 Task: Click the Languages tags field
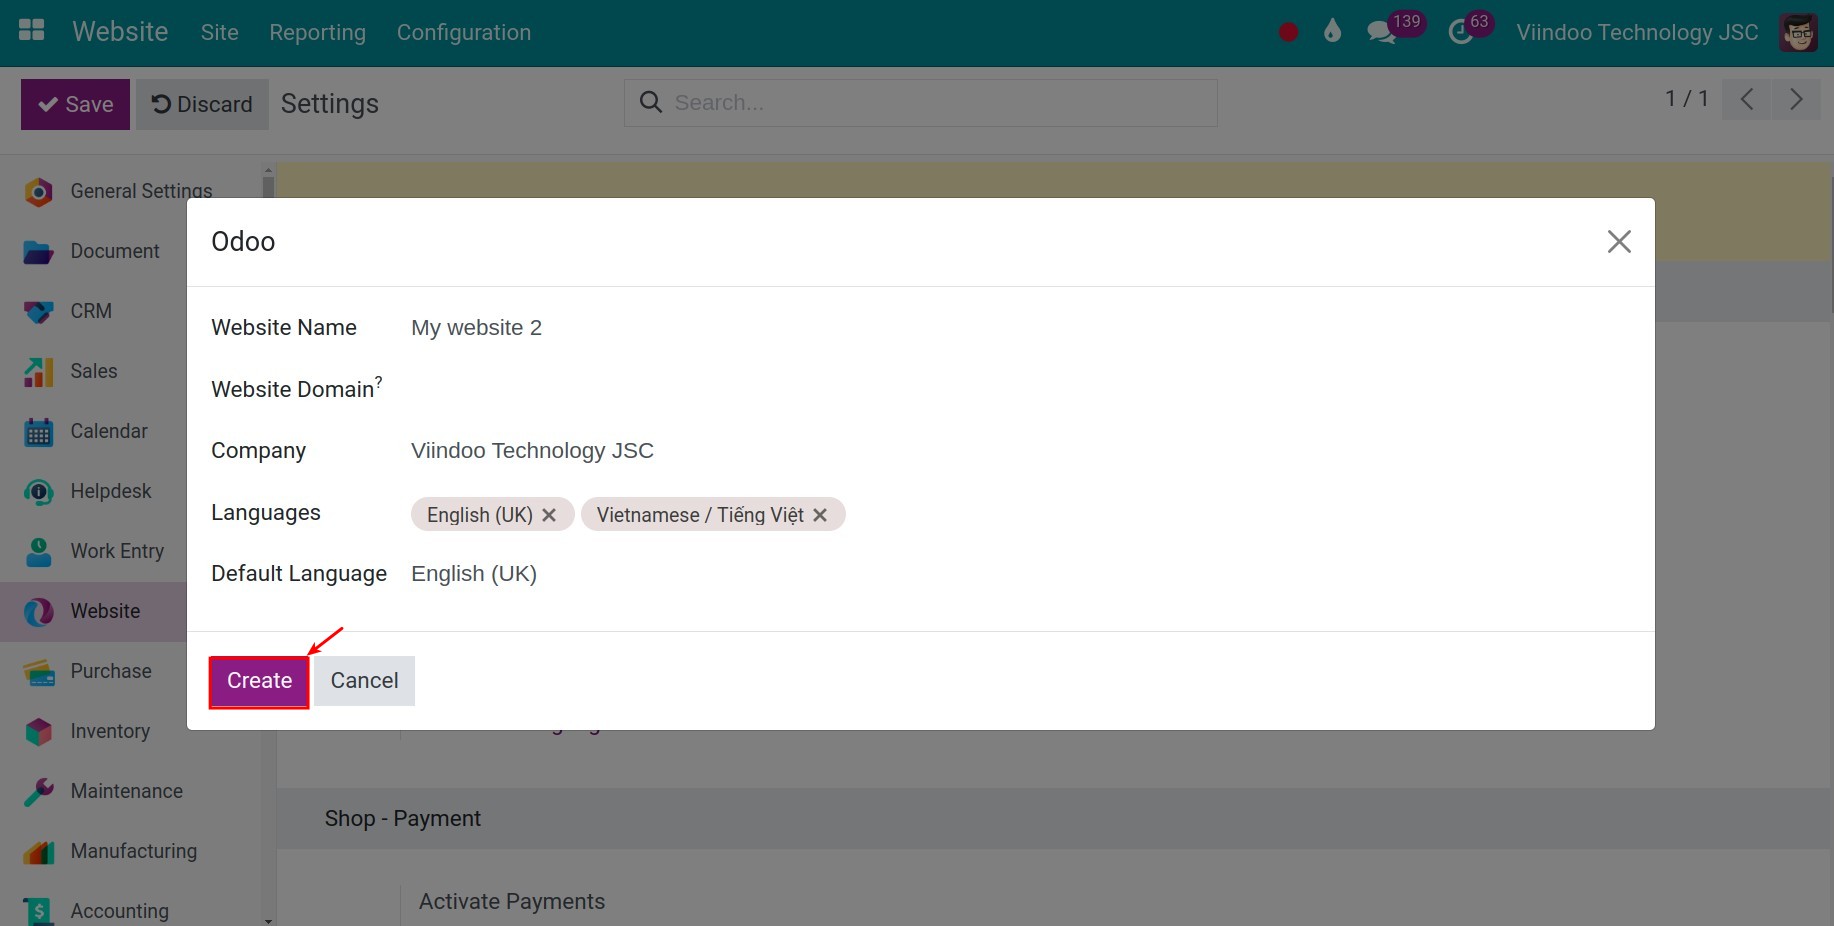[x=1020, y=514]
